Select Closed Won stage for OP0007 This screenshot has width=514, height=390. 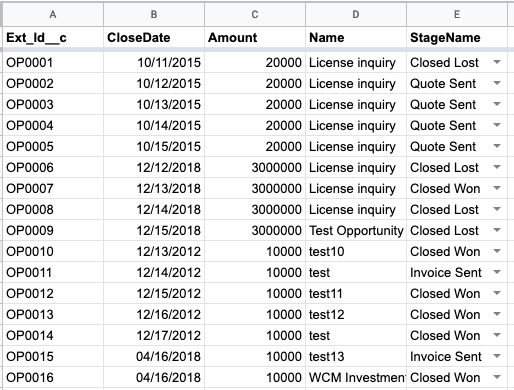coord(457,188)
